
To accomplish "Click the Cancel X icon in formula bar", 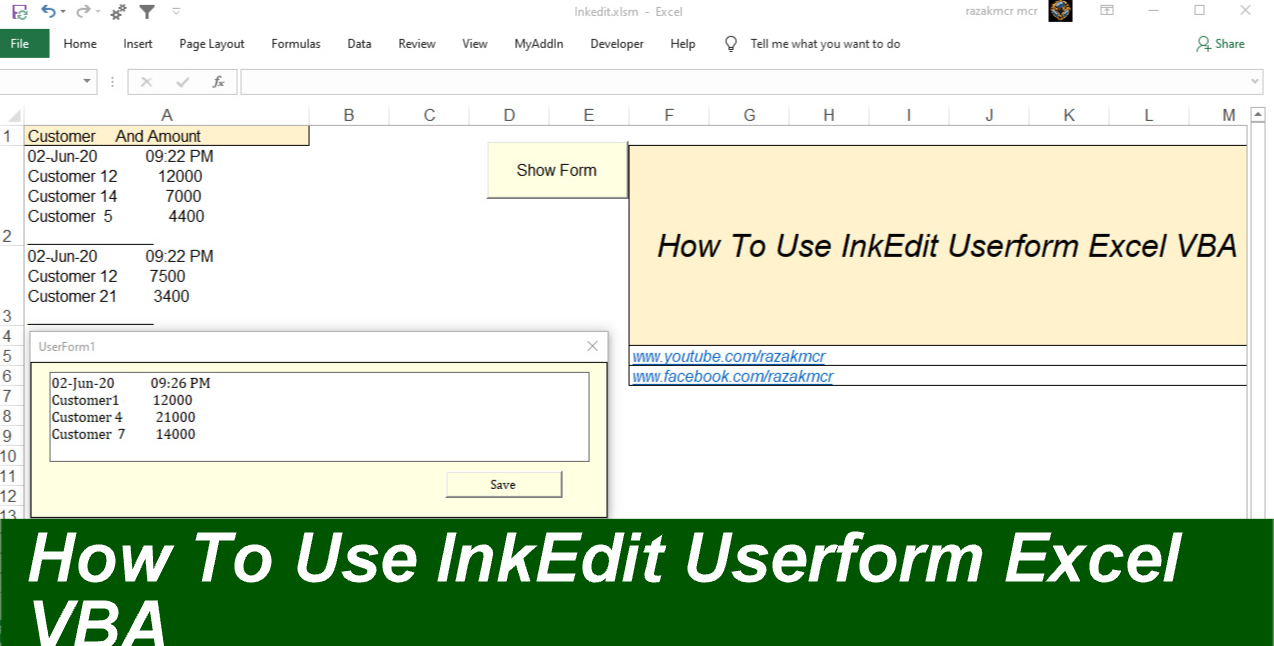I will point(147,82).
